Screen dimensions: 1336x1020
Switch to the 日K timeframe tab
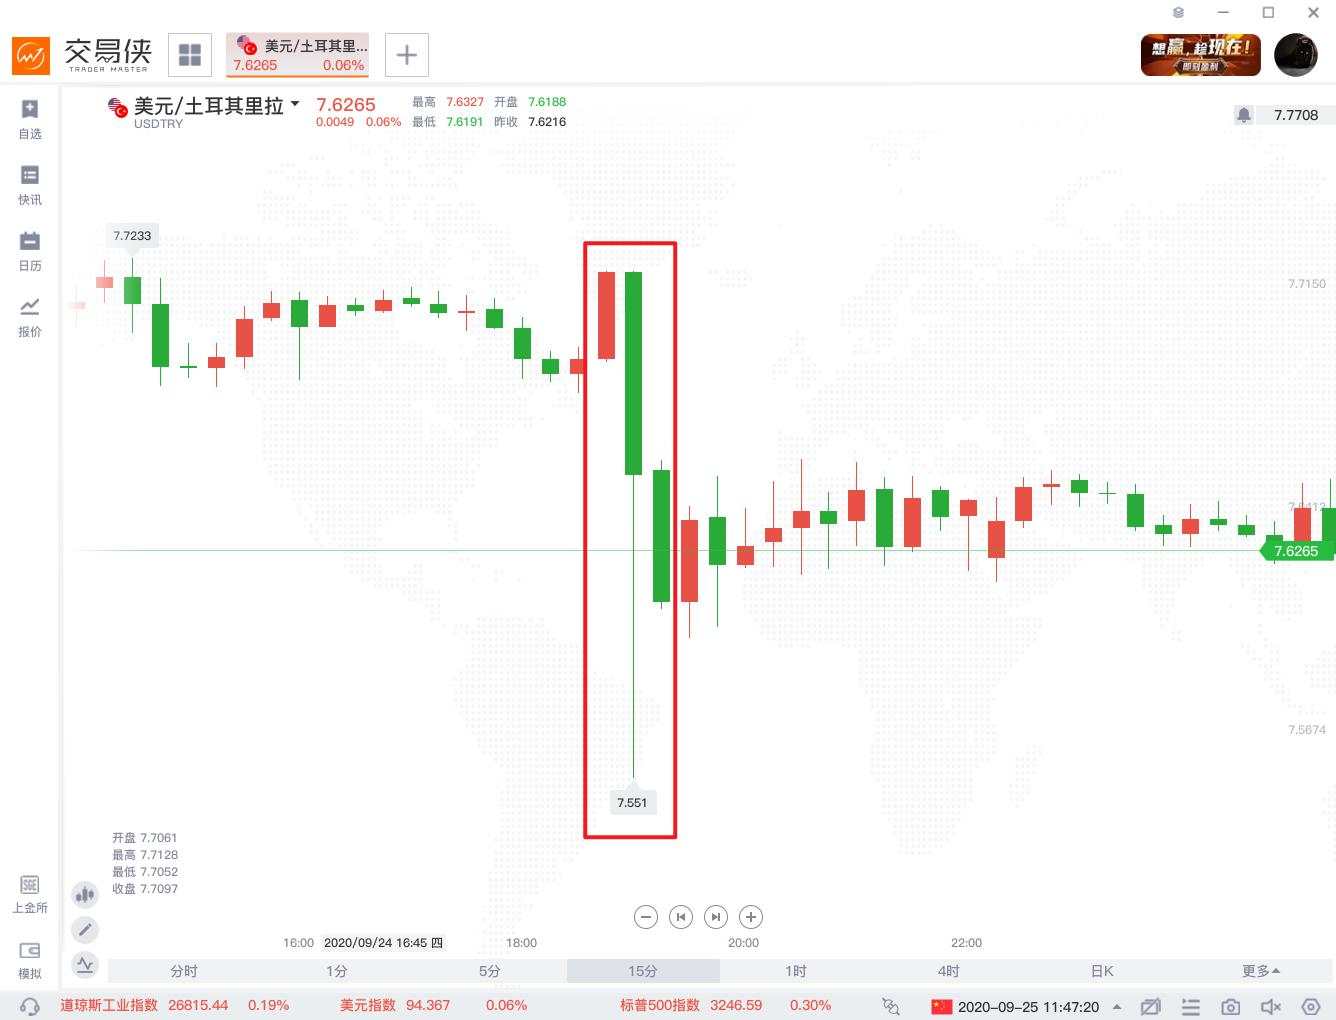click(1102, 971)
